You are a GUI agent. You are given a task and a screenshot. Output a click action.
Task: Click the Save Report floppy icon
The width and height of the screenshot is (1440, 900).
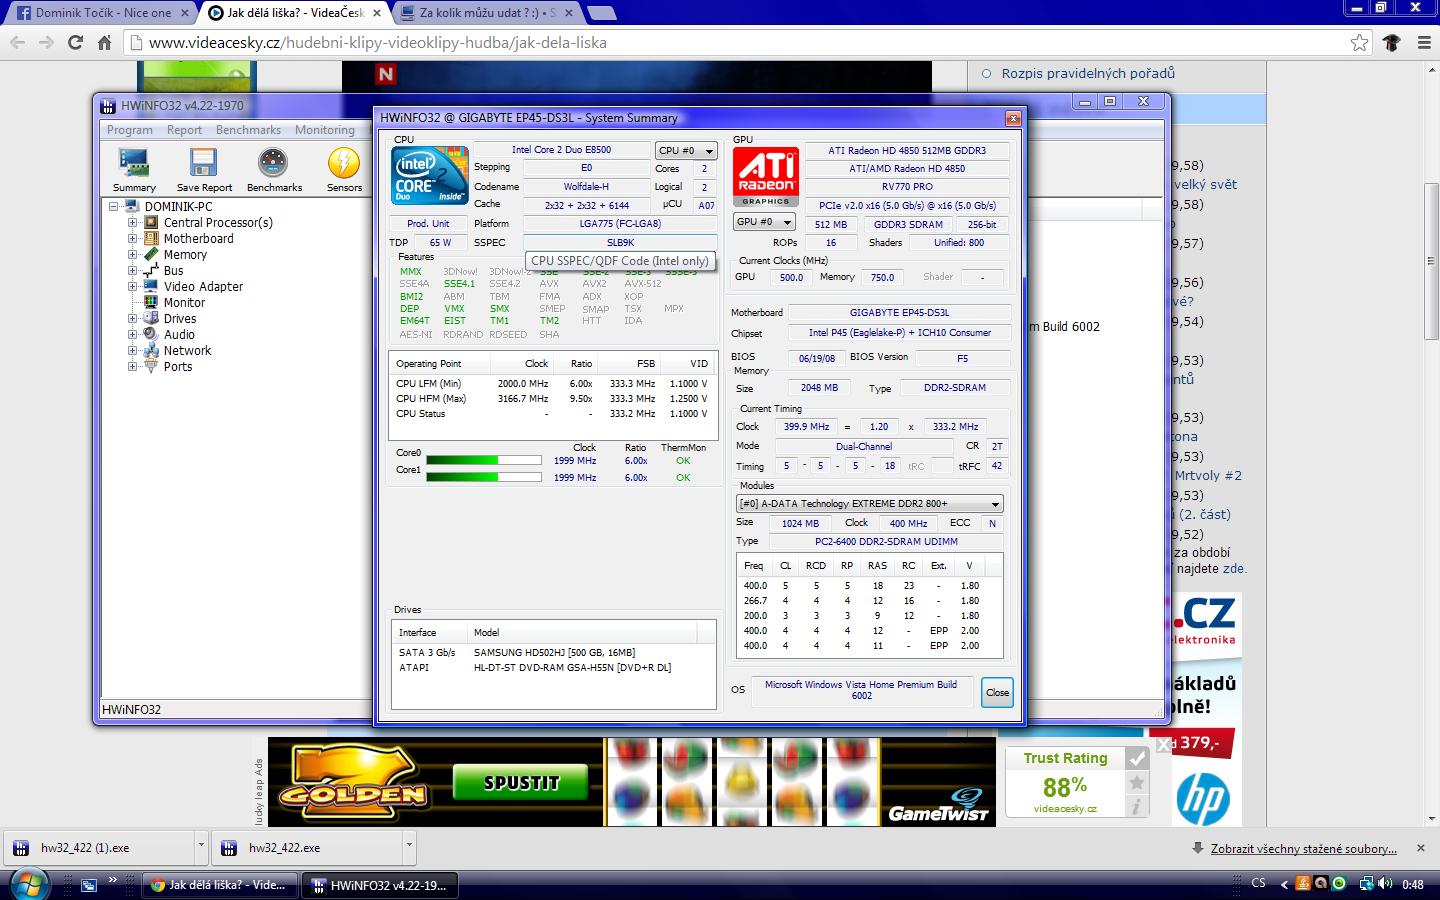(x=203, y=163)
